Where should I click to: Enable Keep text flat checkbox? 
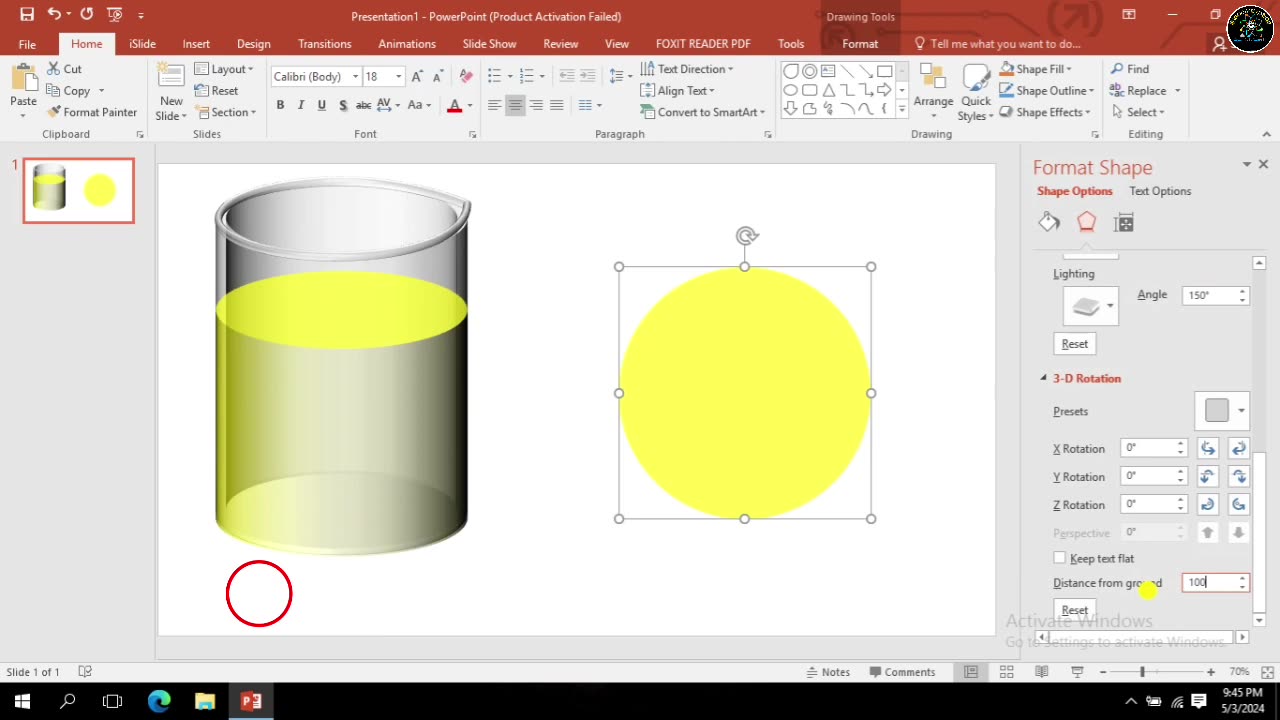[x=1060, y=558]
